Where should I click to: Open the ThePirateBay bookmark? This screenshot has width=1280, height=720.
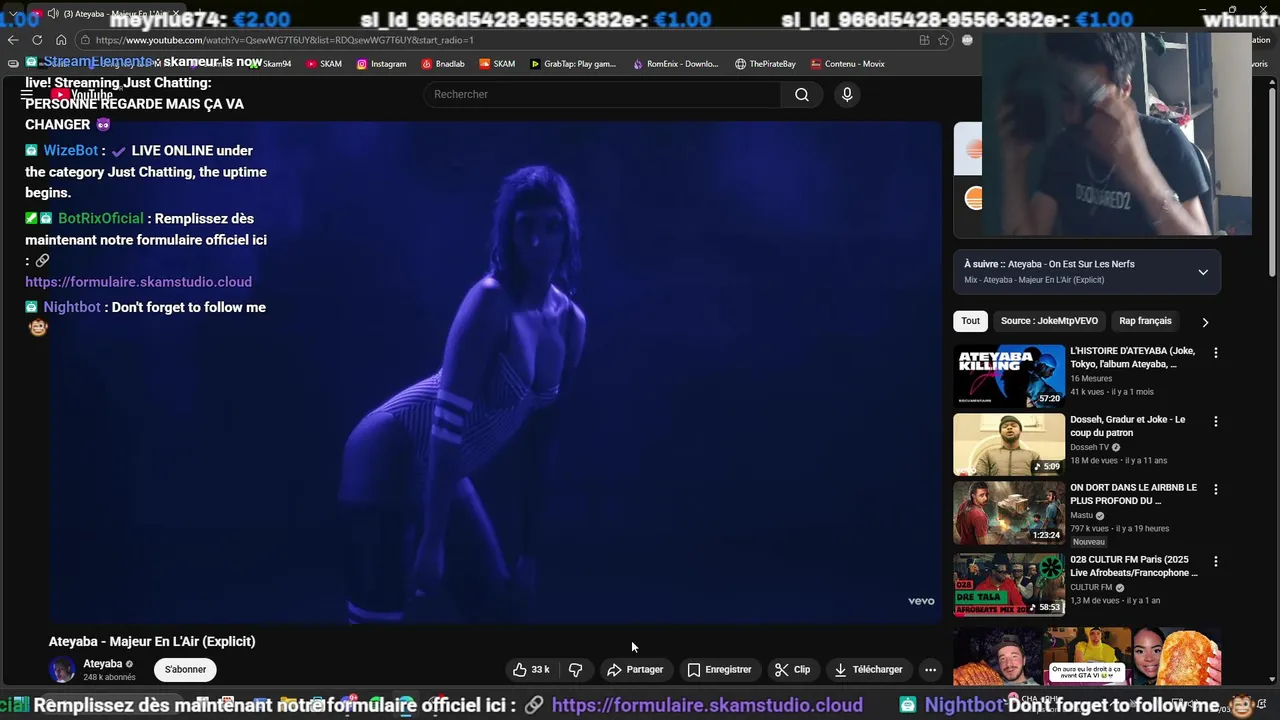click(765, 63)
